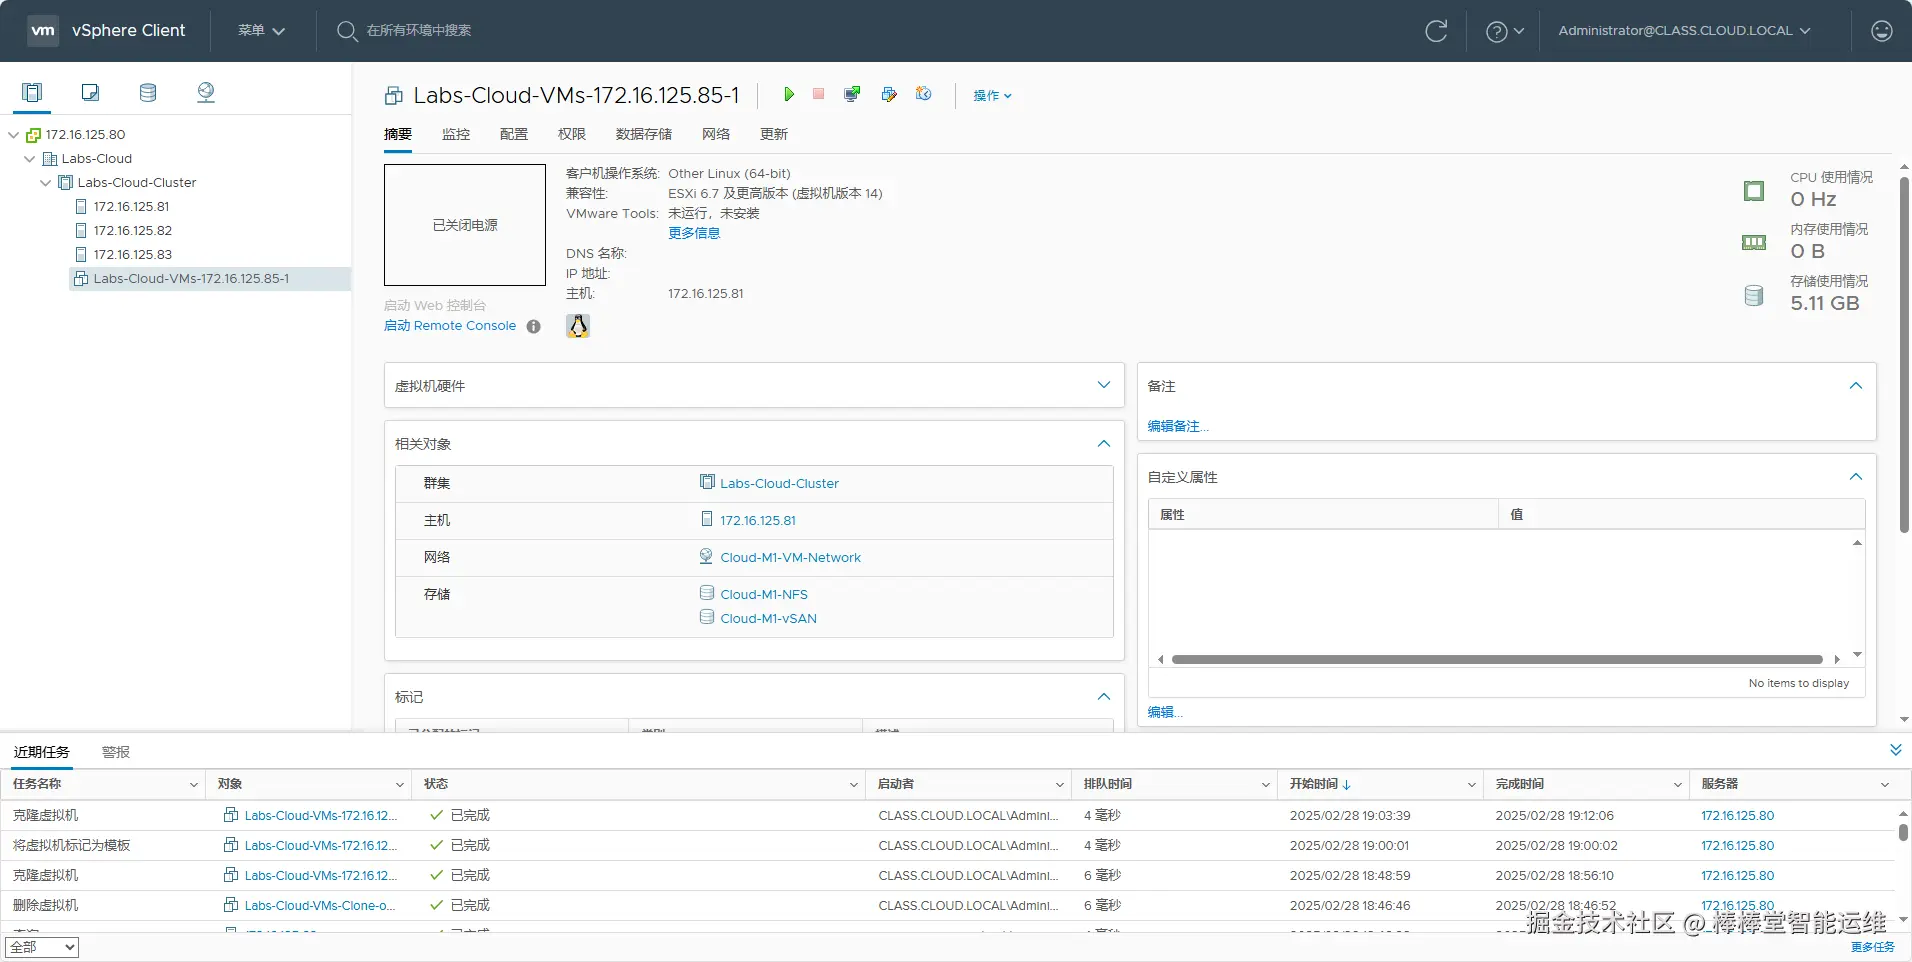Open the Labs-Cloud-Cluster link in 相关对象
Image resolution: width=1912 pixels, height=962 pixels.
779,483
